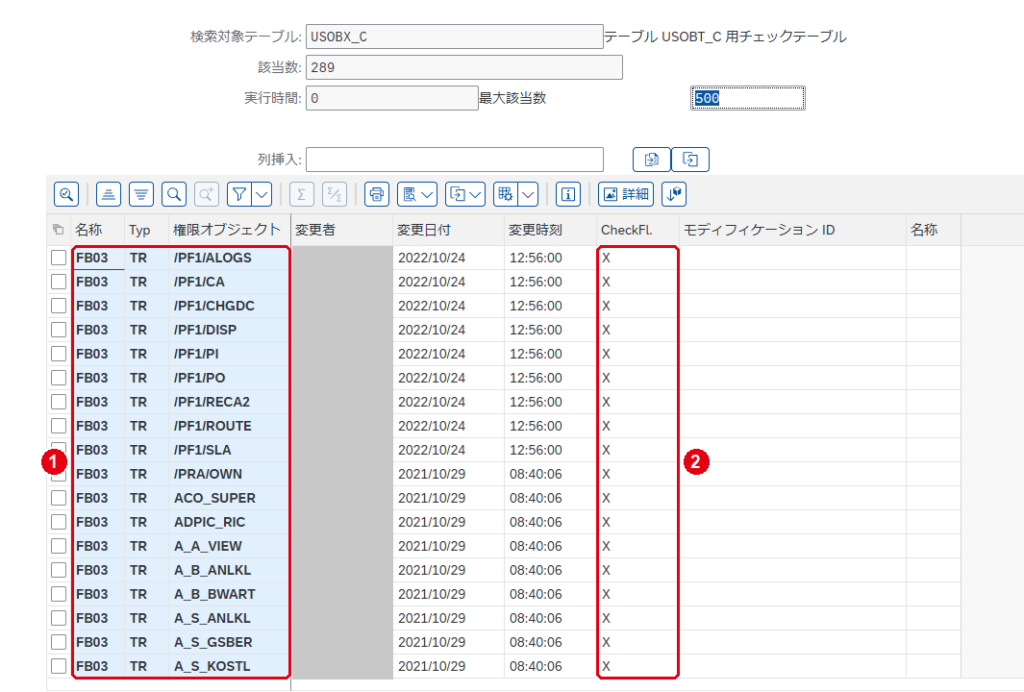
Task: Click the 最大該当数 field showing 500
Action: pos(748,98)
